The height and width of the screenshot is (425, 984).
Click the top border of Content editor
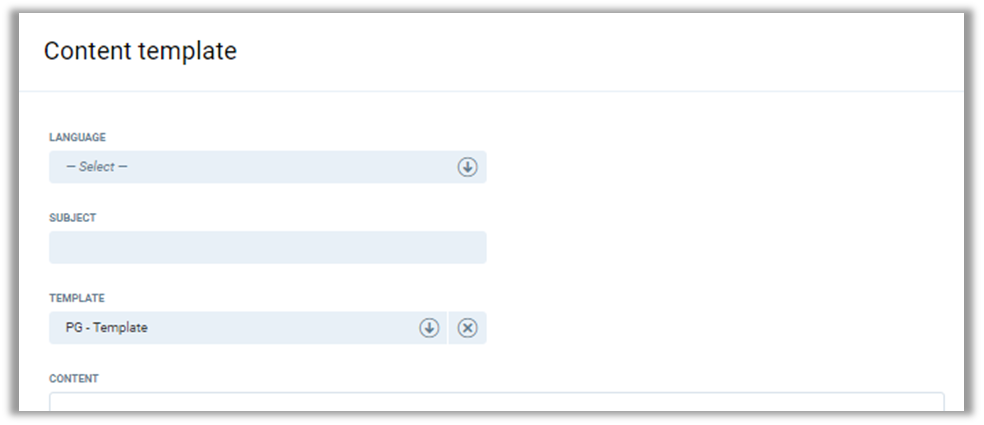495,393
